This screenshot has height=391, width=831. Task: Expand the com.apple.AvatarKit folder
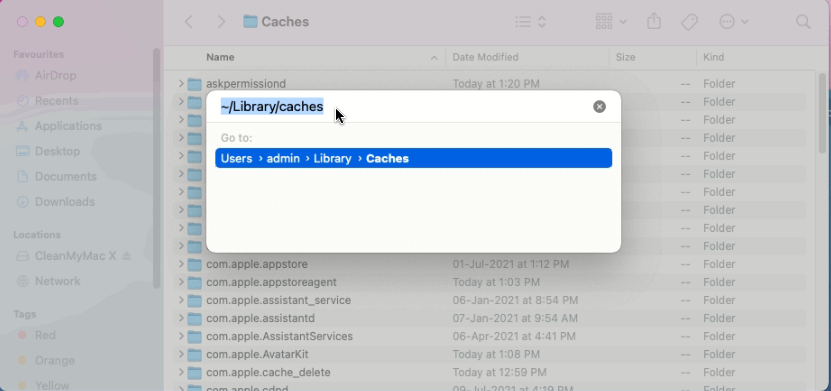181,354
